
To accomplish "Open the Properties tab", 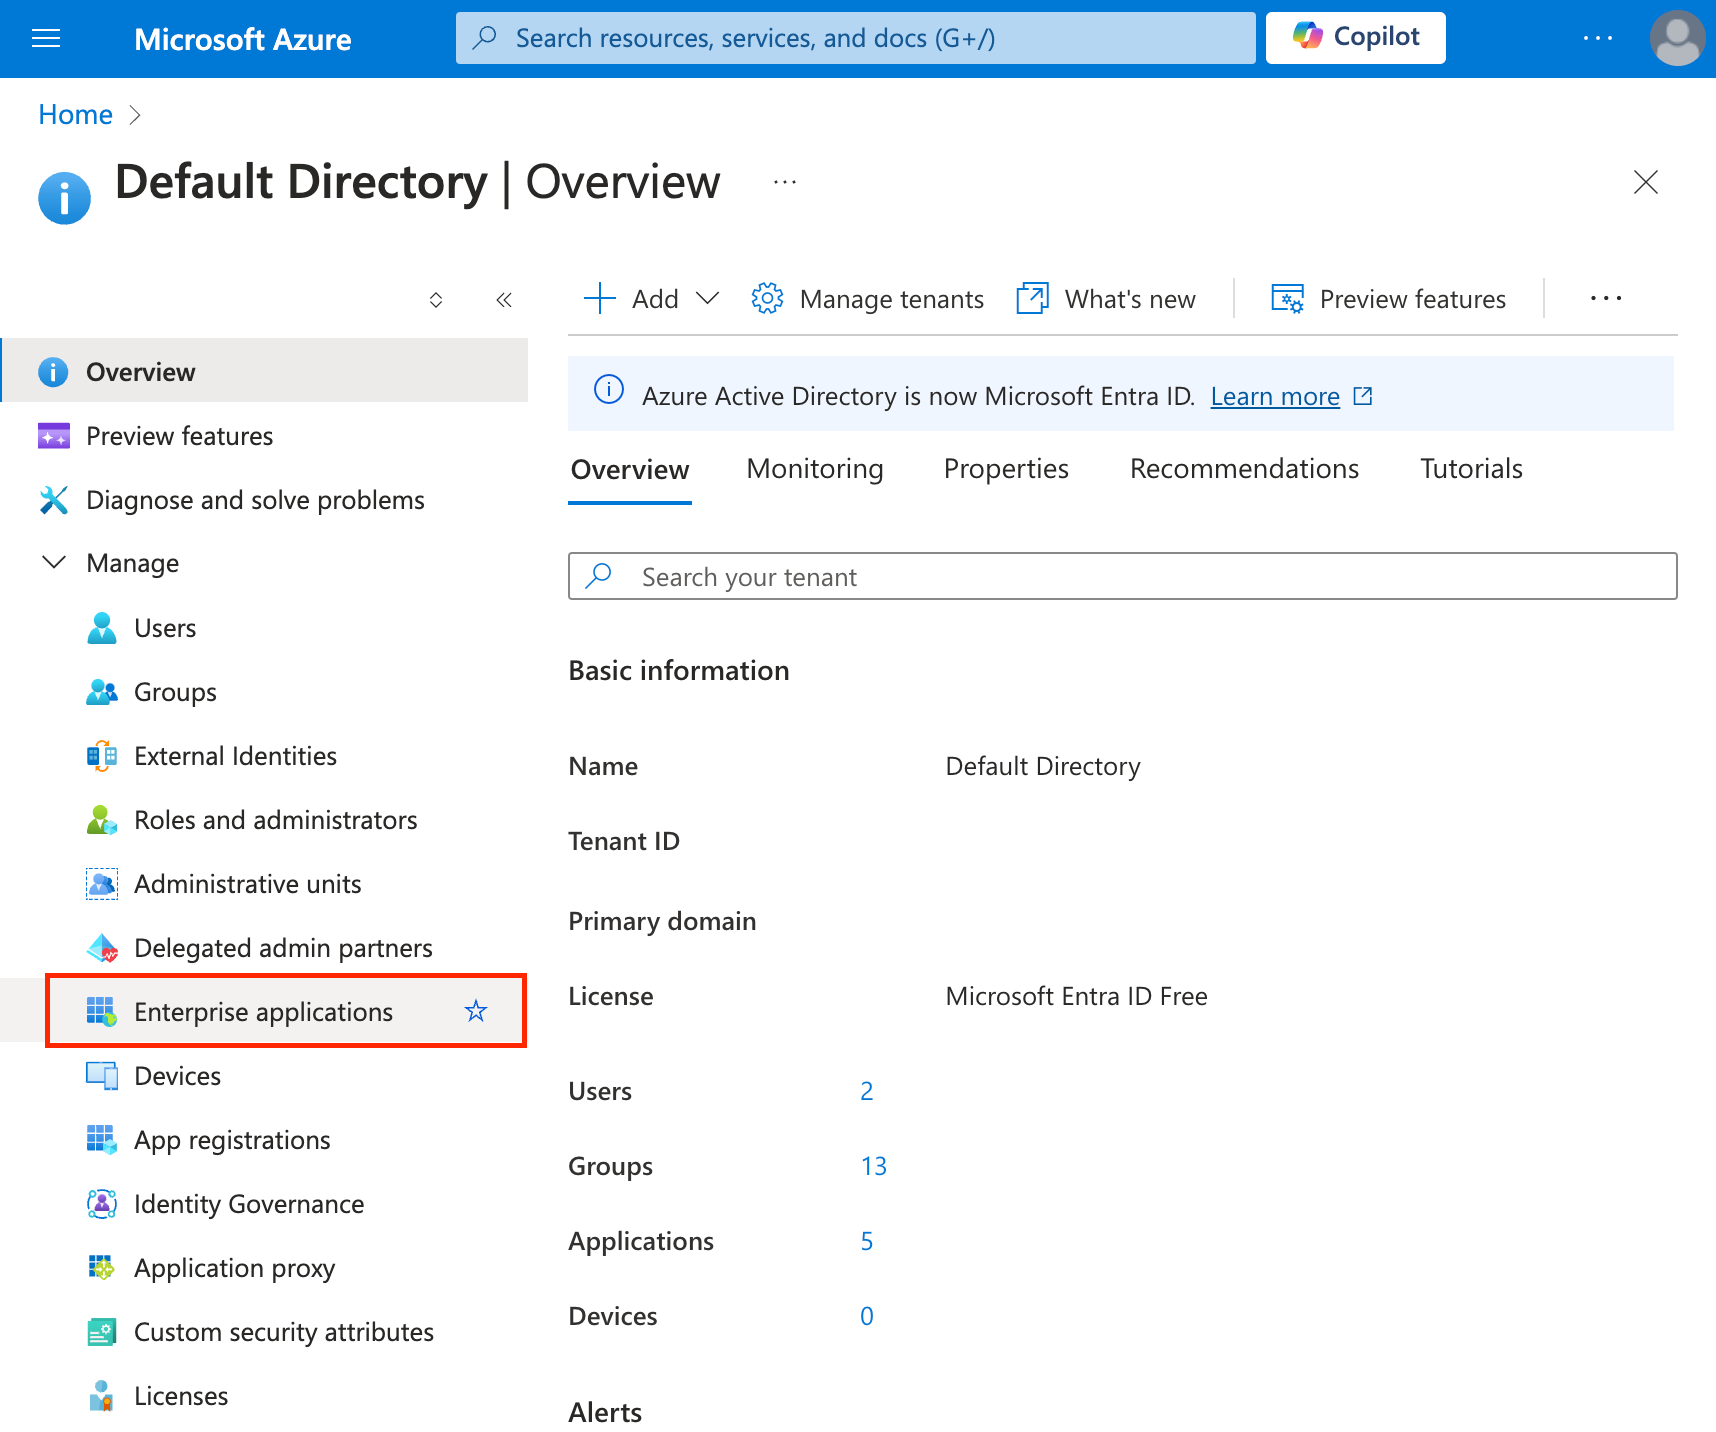I will [x=1006, y=469].
